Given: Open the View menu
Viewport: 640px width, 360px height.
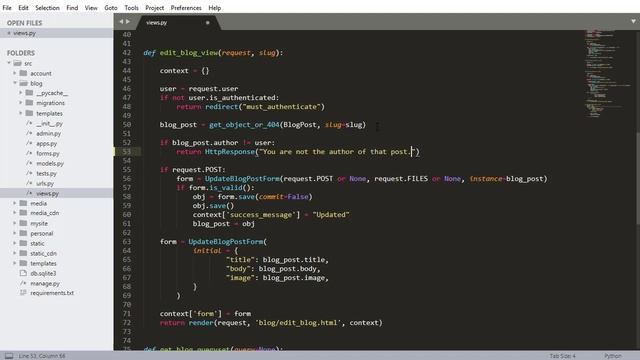Looking at the screenshot, I should pos(91,8).
